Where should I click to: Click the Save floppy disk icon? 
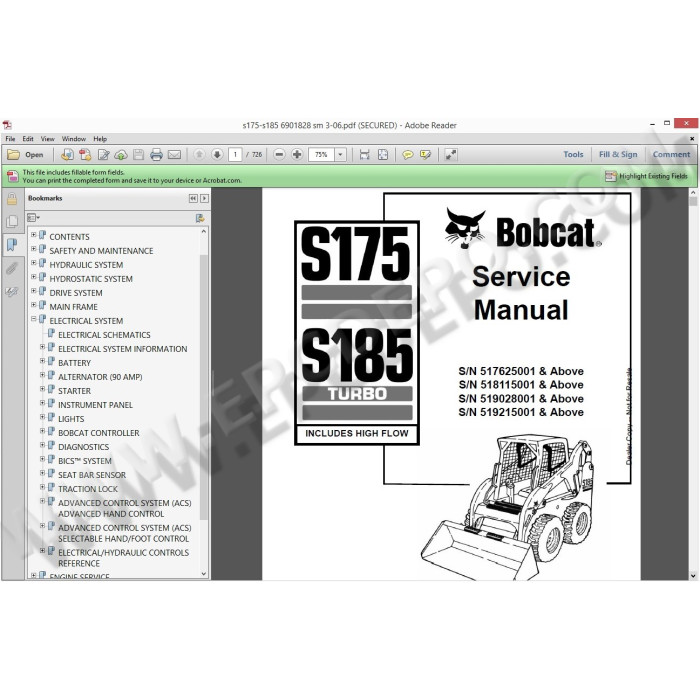click(x=139, y=154)
